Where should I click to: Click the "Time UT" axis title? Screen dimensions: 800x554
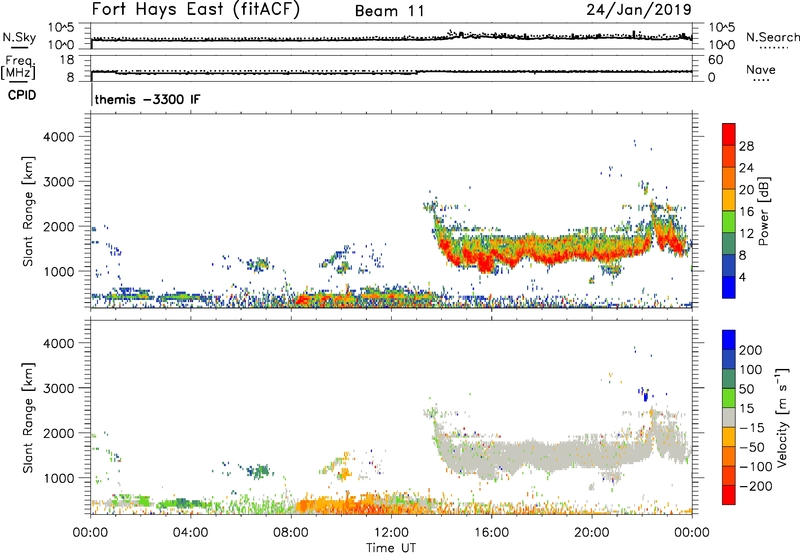(x=391, y=547)
